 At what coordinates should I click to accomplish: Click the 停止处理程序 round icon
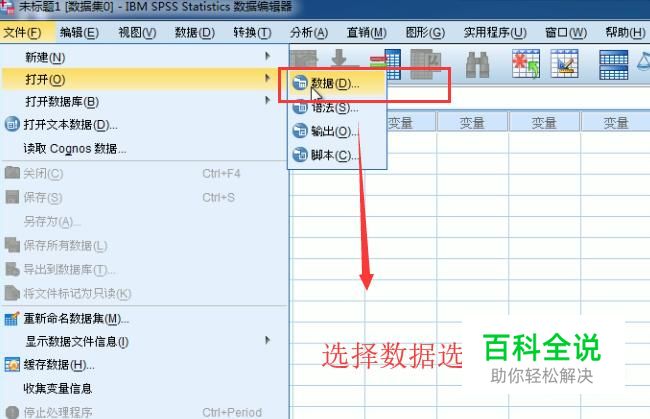pyautogui.click(x=12, y=412)
